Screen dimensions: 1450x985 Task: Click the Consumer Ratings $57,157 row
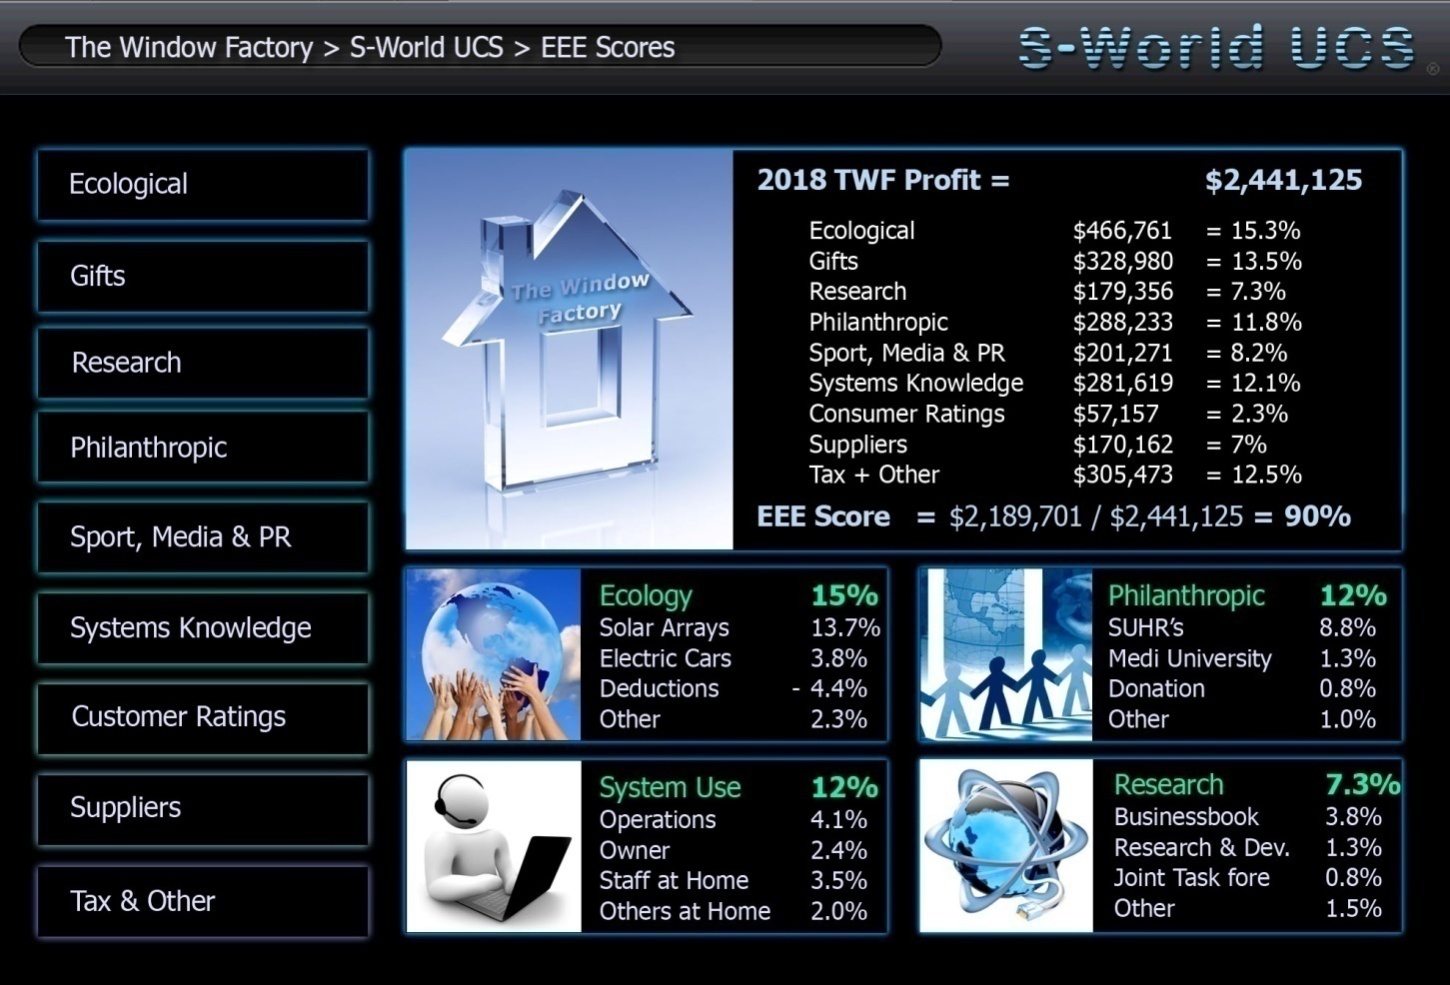1048,414
